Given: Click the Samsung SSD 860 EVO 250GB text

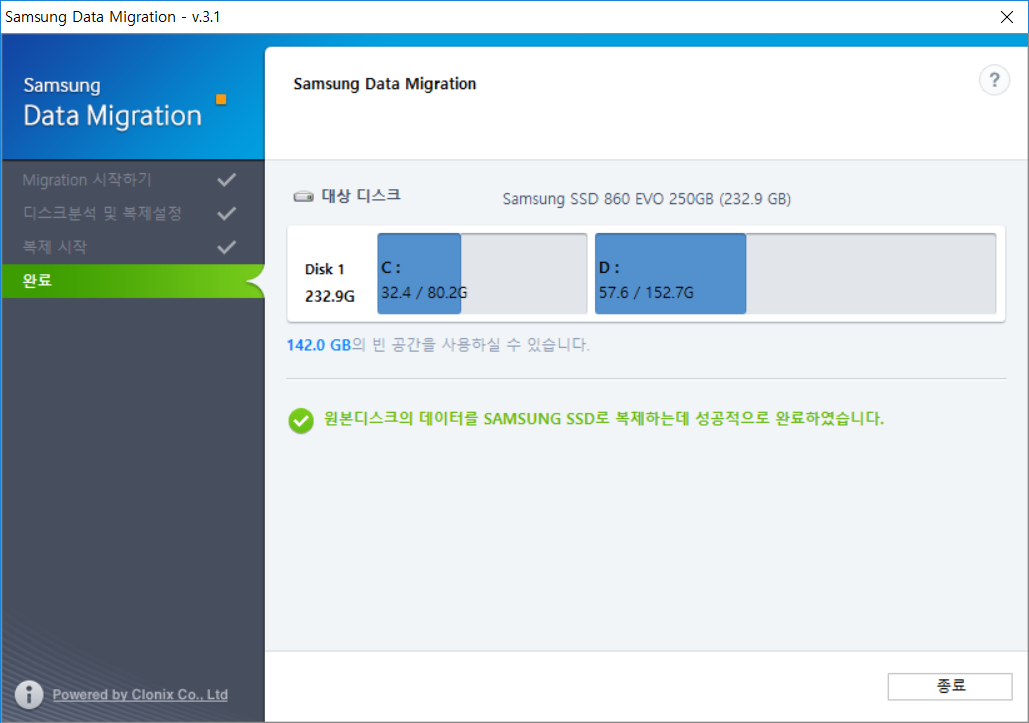Looking at the screenshot, I should click(646, 199).
